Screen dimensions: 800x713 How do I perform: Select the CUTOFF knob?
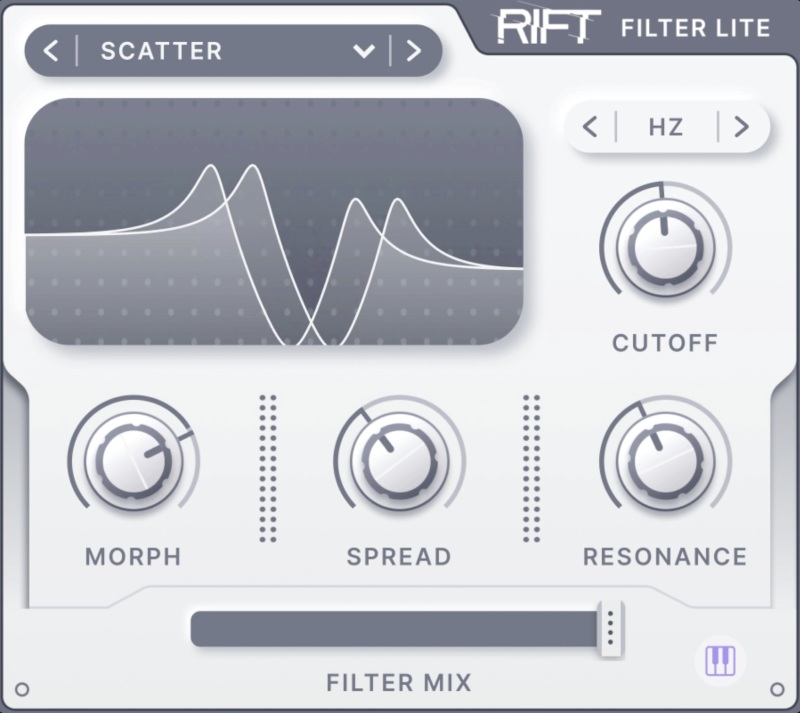664,243
